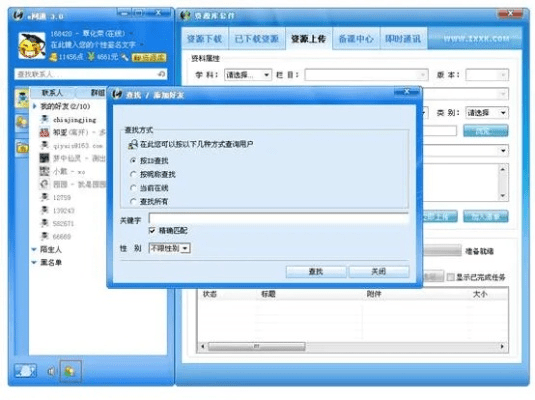
Task: Open the 资源下载 tab
Action: 205,39
